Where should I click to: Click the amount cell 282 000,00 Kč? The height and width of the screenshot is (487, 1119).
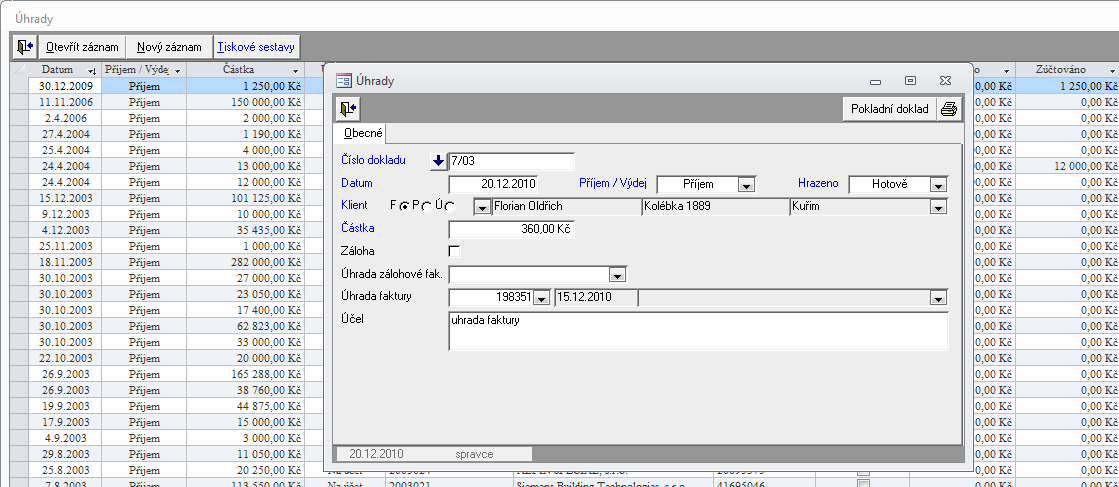click(x=245, y=262)
